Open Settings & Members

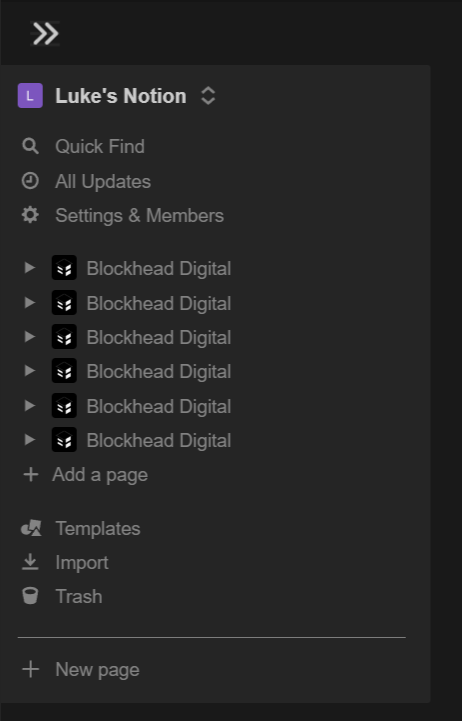click(x=140, y=216)
